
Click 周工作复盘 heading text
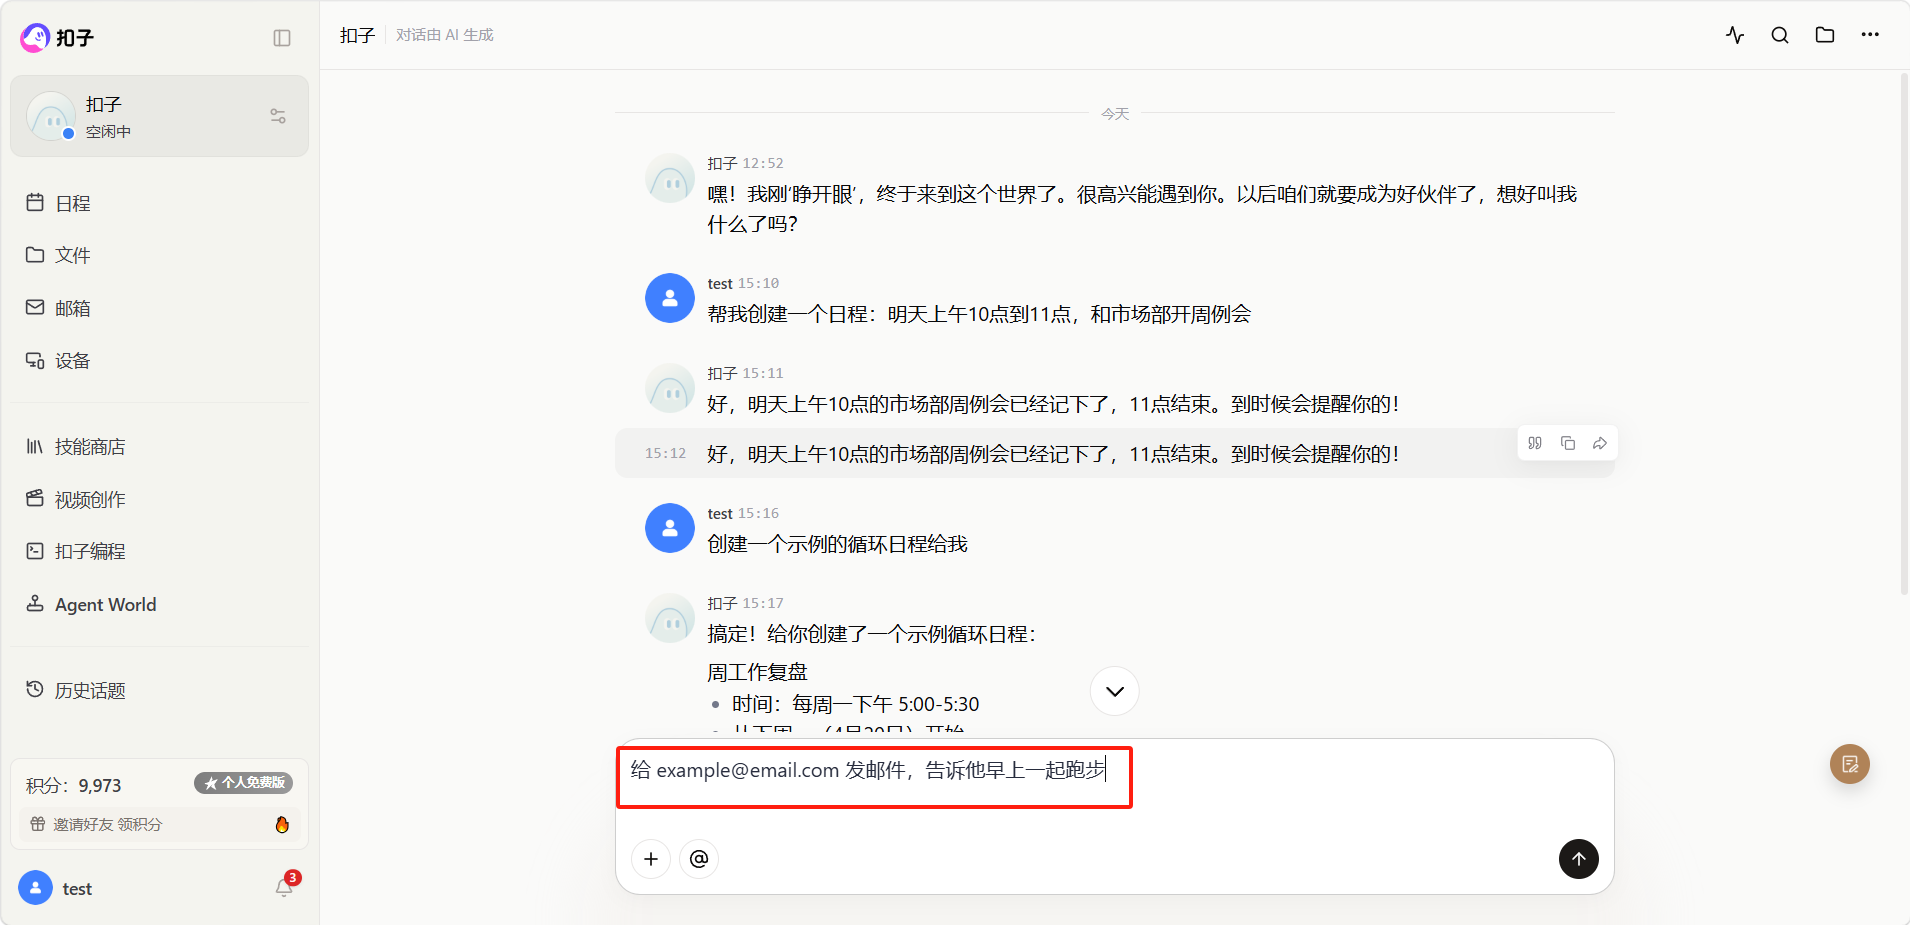[x=757, y=672]
